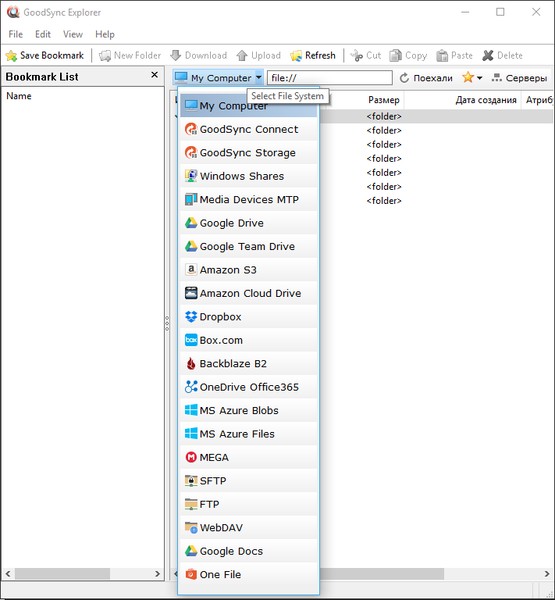The height and width of the screenshot is (600, 555).
Task: Open the View menu
Action: 73,34
